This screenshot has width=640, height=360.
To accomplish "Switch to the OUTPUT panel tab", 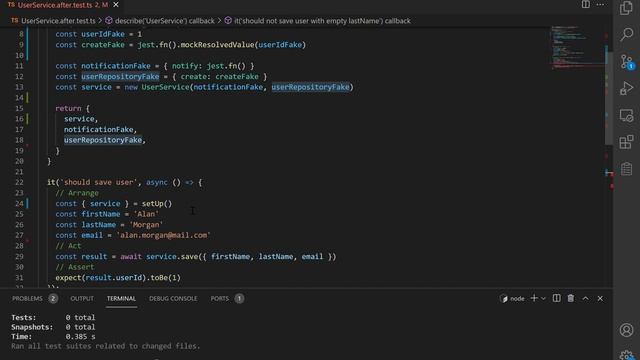I will [82, 298].
